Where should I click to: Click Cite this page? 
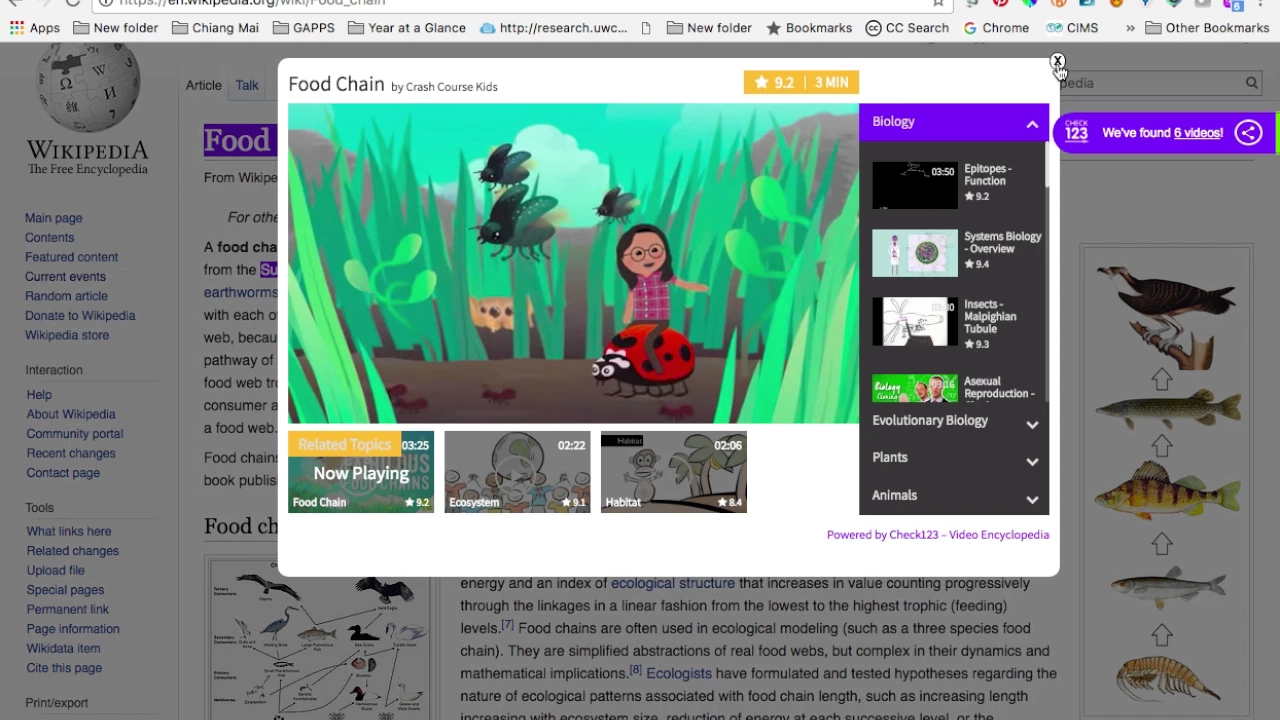pos(64,668)
